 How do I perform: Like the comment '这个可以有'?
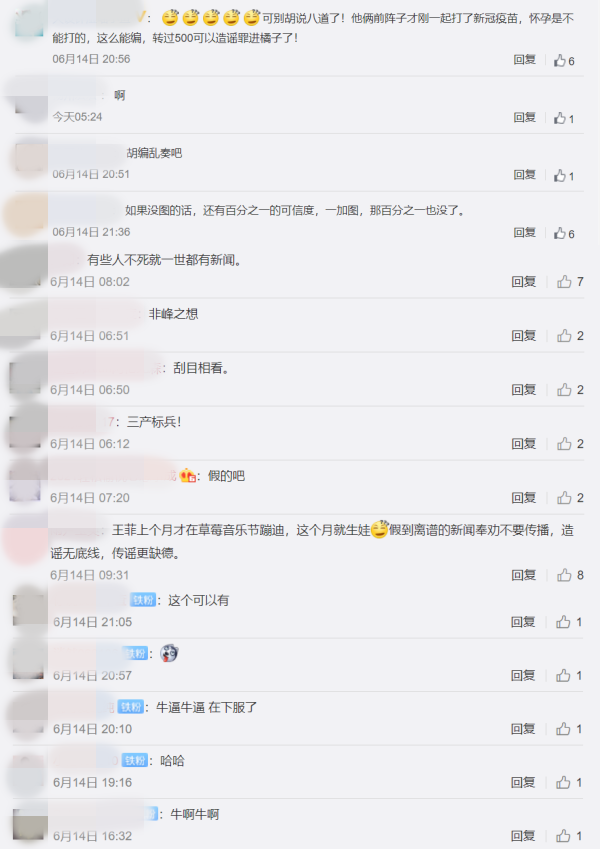point(569,622)
